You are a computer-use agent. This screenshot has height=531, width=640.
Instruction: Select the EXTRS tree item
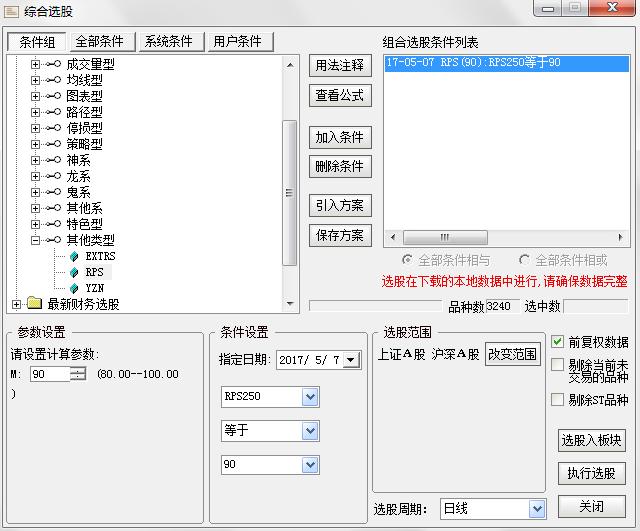click(x=100, y=256)
